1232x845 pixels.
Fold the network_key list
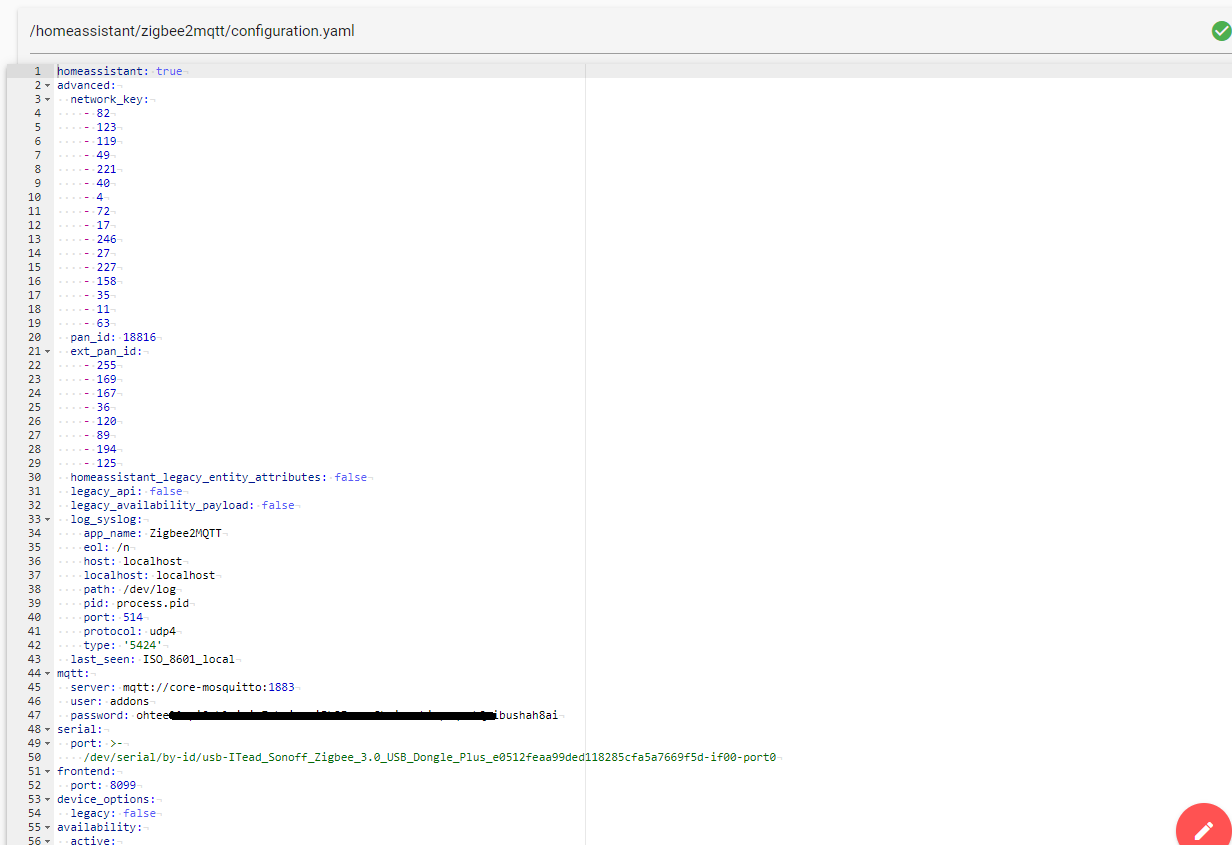tap(48, 100)
